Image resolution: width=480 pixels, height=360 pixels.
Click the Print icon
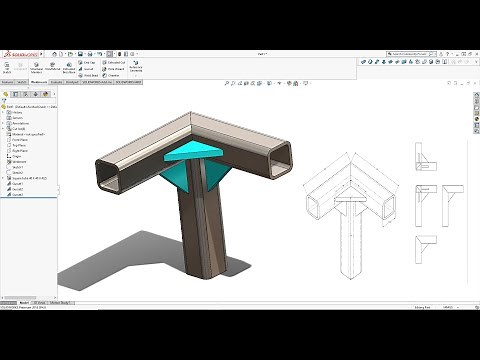pos(90,54)
